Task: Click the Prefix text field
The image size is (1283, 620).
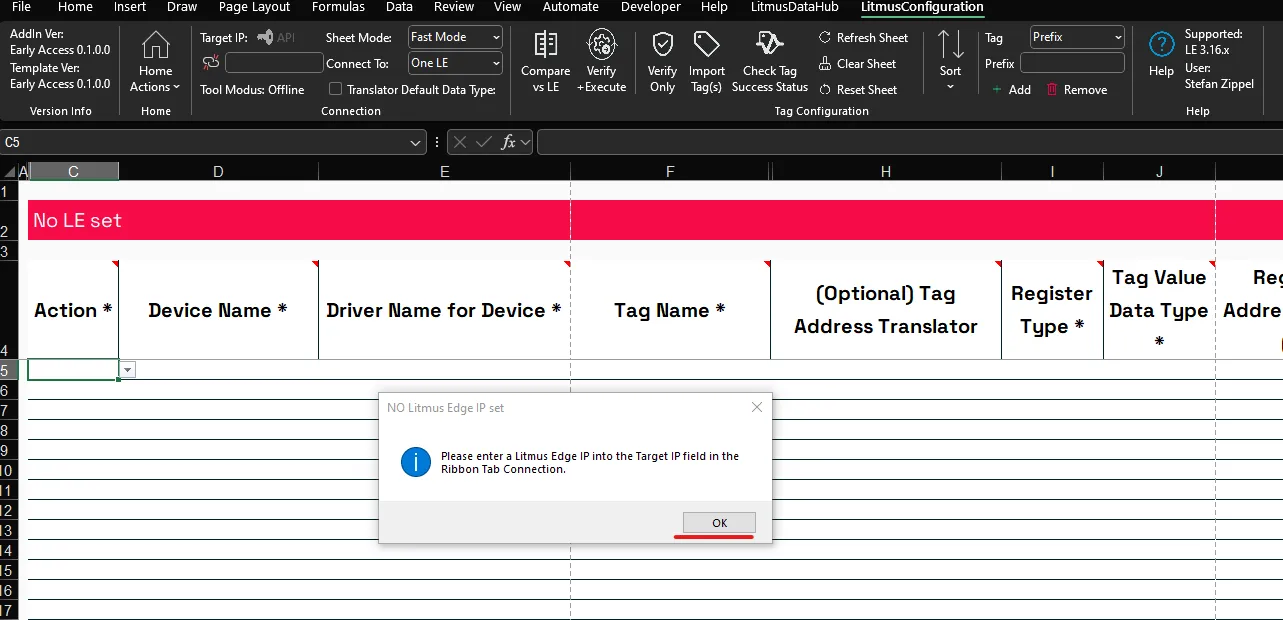Action: click(x=1072, y=63)
